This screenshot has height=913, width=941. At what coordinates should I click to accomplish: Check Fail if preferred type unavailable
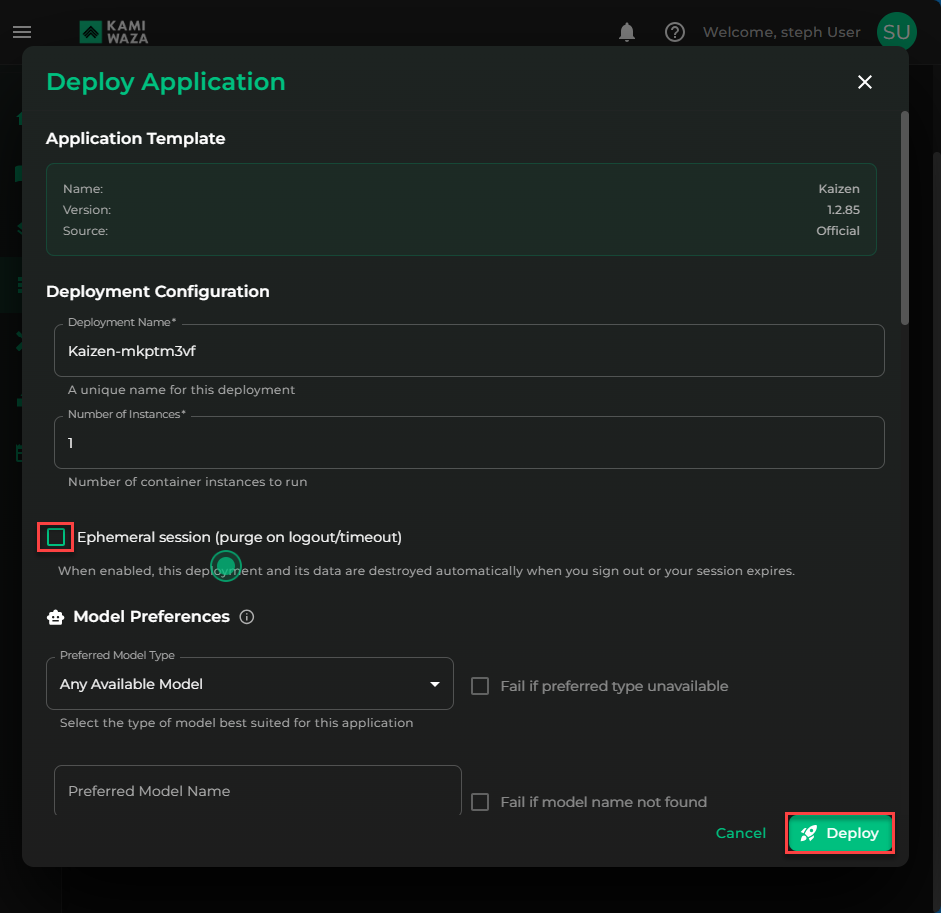coord(480,686)
